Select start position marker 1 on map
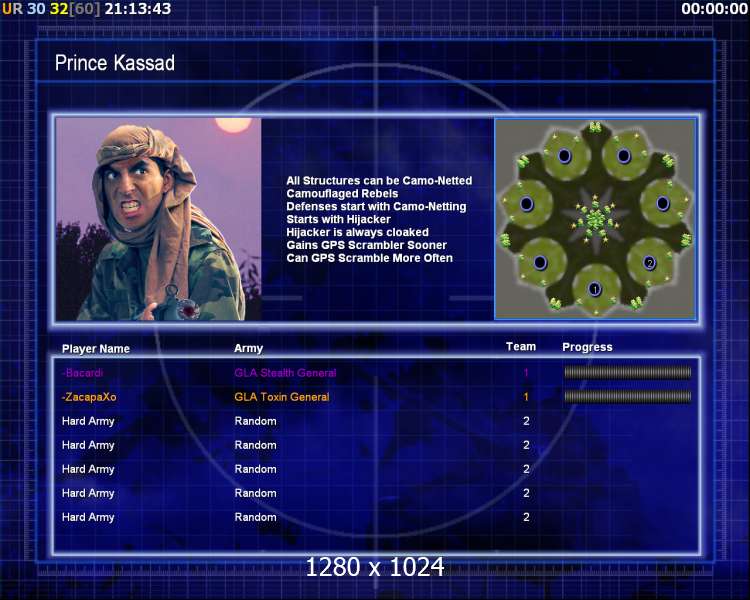Viewport: 750px width, 600px height. 595,289
